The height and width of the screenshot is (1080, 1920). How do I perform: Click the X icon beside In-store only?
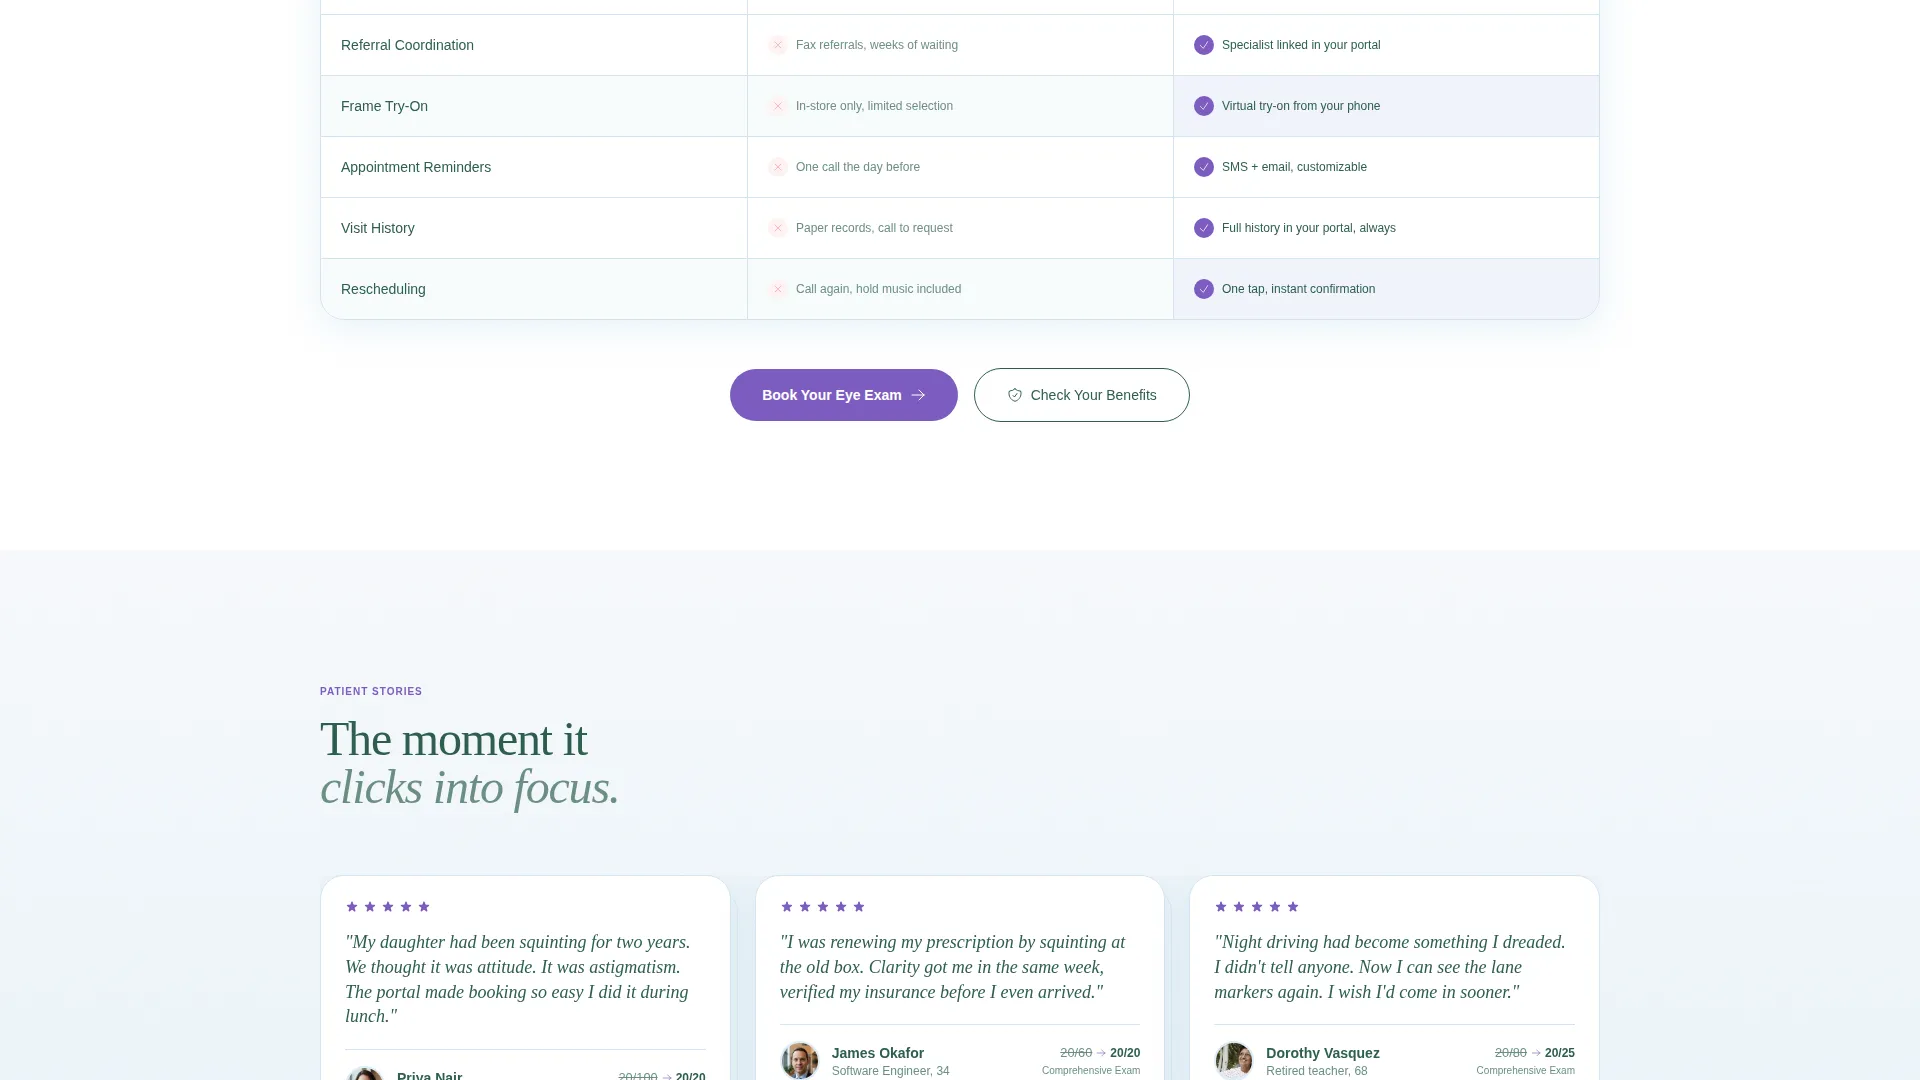click(778, 106)
